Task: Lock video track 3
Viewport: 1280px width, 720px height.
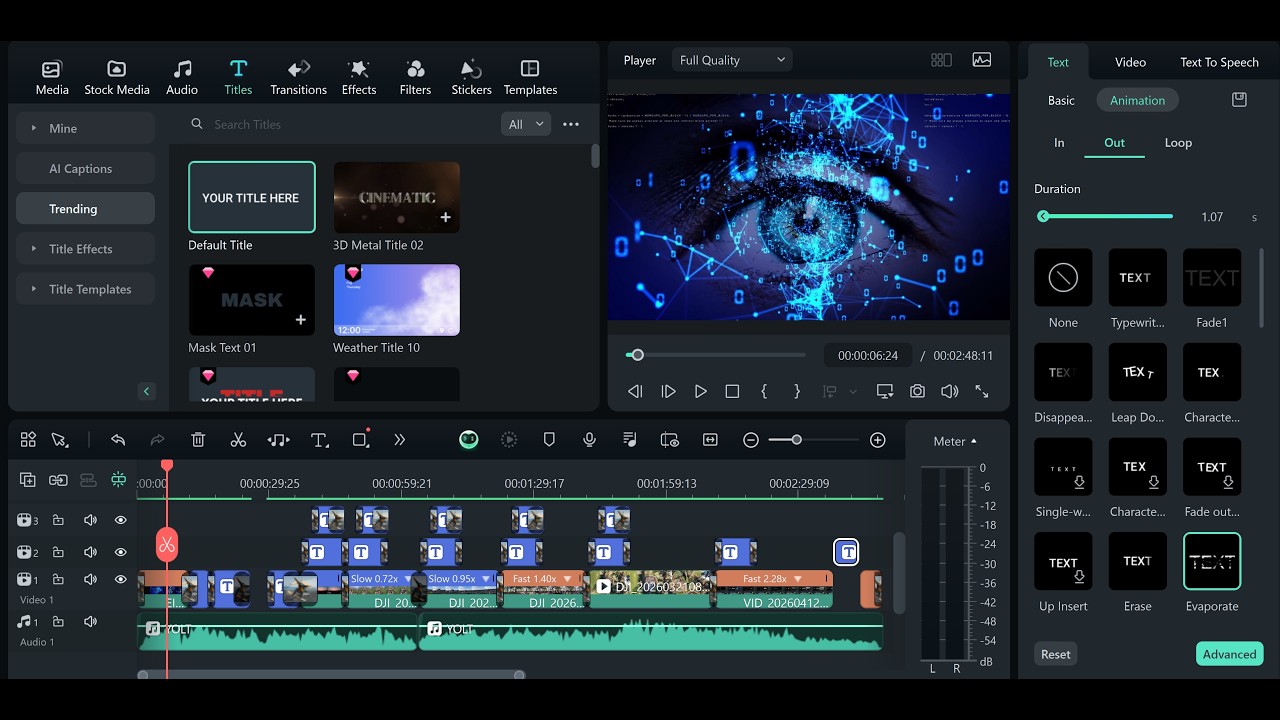Action: [58, 520]
